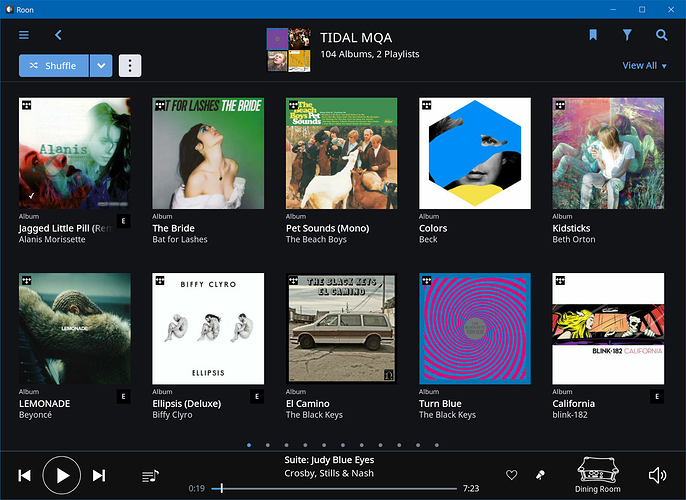Image resolution: width=686 pixels, height=500 pixels.
Task: Click the Shuffle button
Action: tap(54, 66)
